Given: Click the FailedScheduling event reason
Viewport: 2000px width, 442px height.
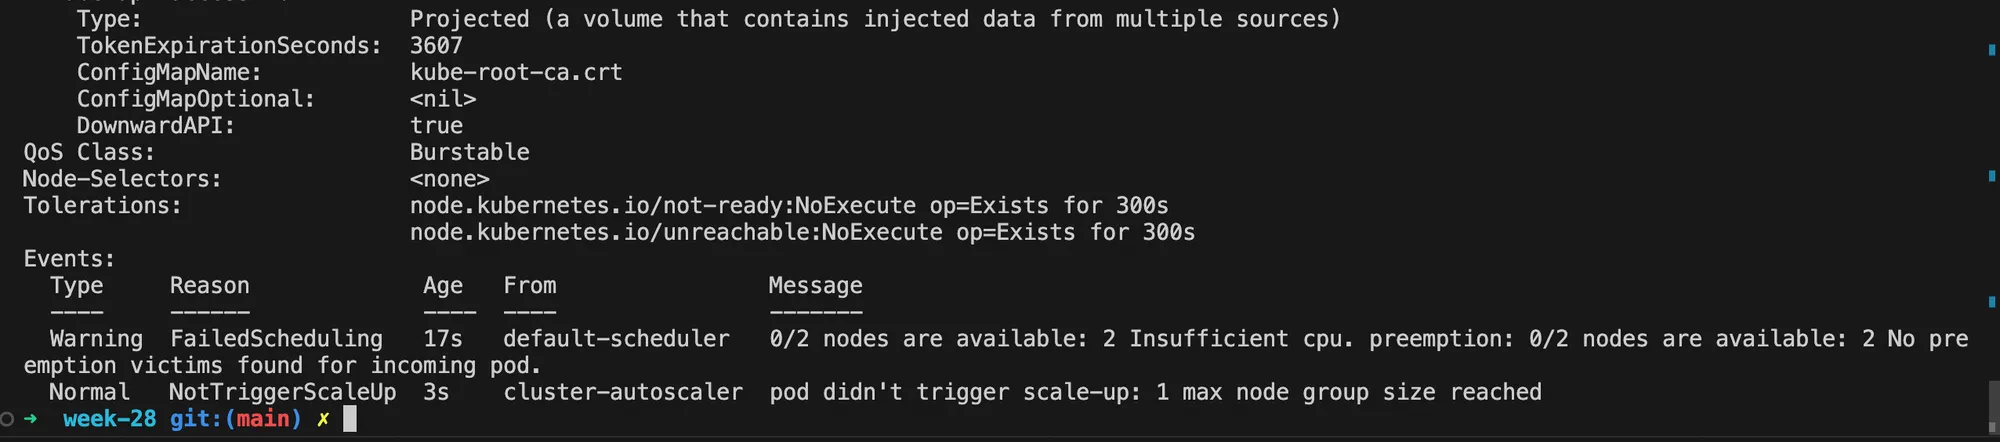Looking at the screenshot, I should coord(276,339).
